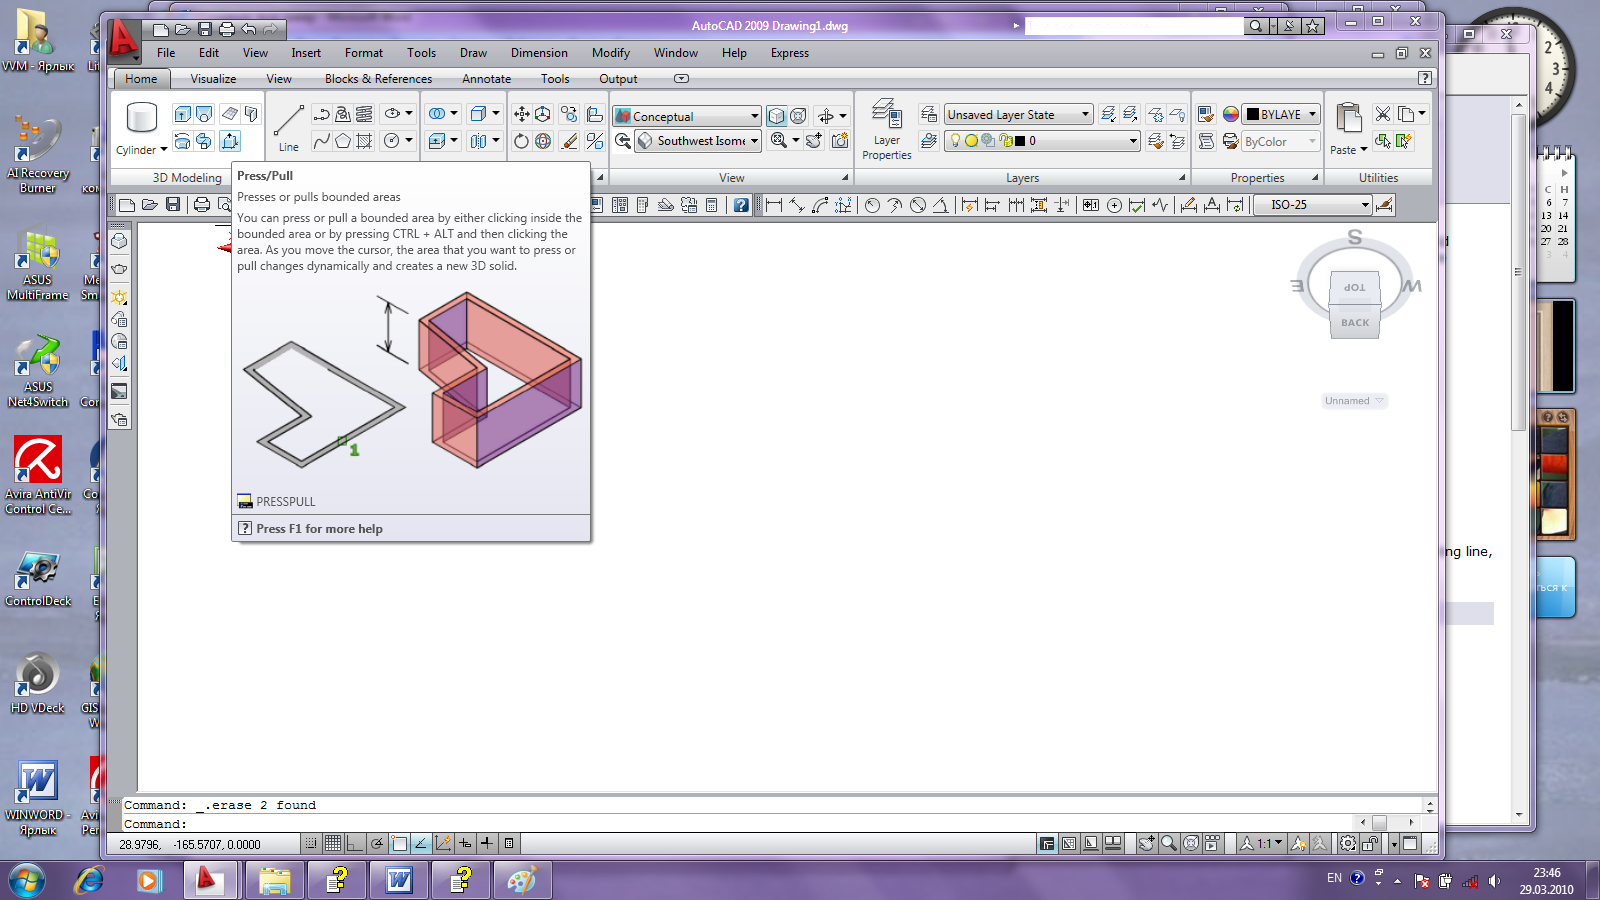Toggle Grid Display in status bar
Screen dimensions: 1600x900
333,844
